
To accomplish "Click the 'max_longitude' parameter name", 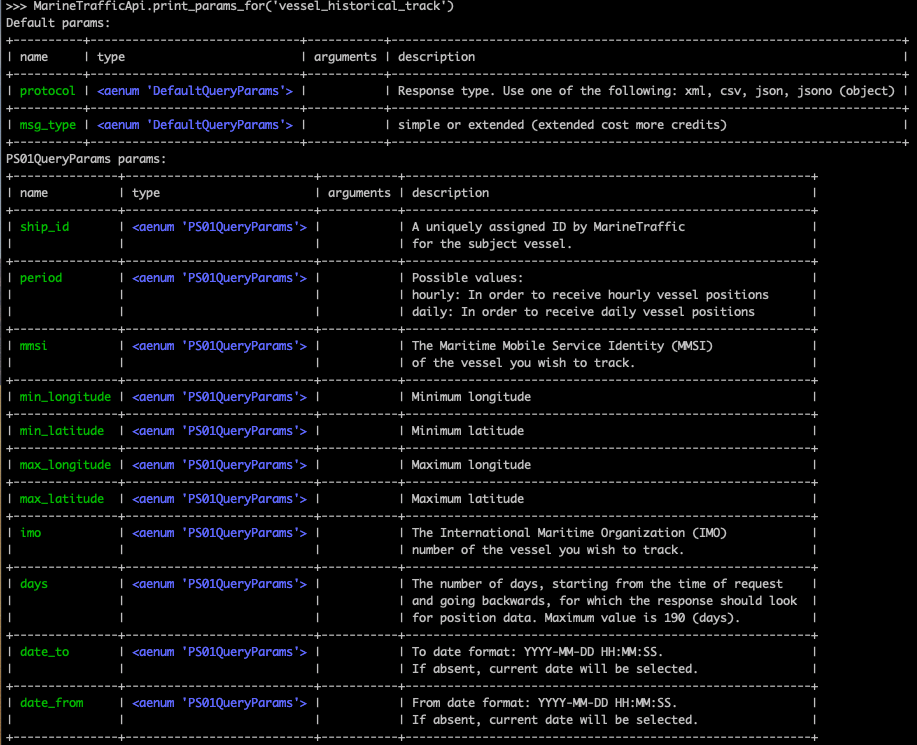I will (65, 465).
